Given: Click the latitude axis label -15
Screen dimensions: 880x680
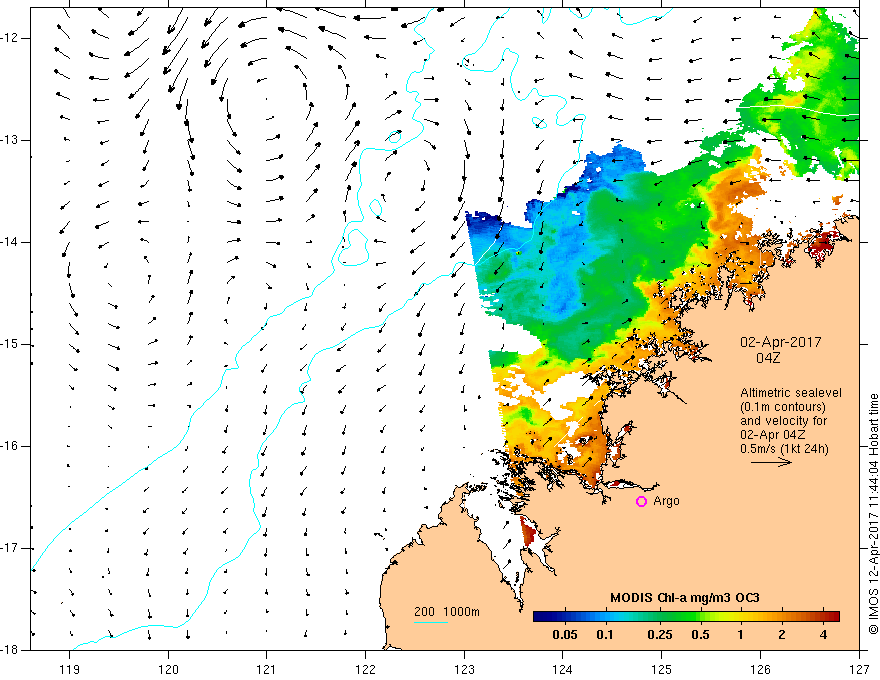Looking at the screenshot, I should 10,344.
